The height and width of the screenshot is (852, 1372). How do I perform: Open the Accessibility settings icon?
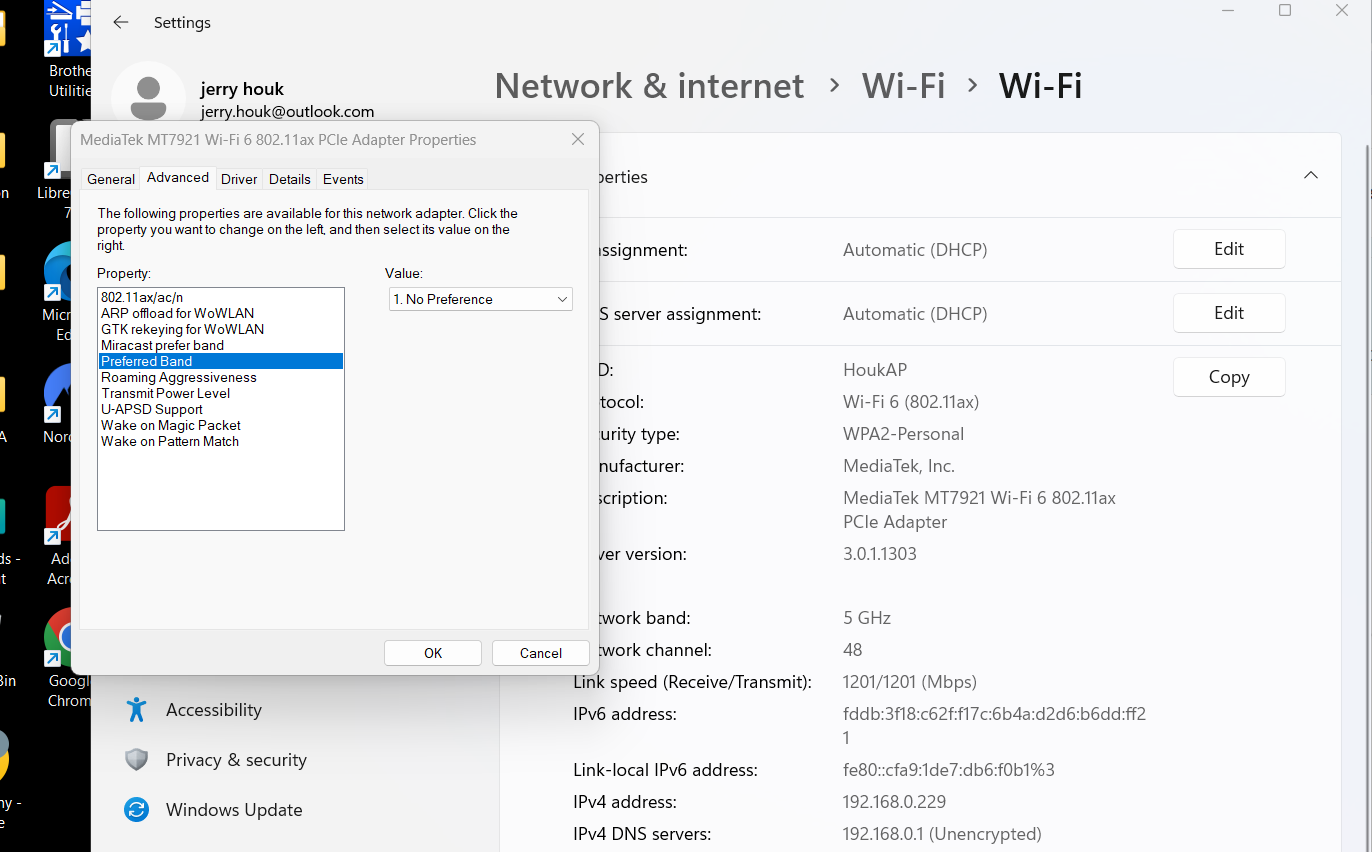137,710
